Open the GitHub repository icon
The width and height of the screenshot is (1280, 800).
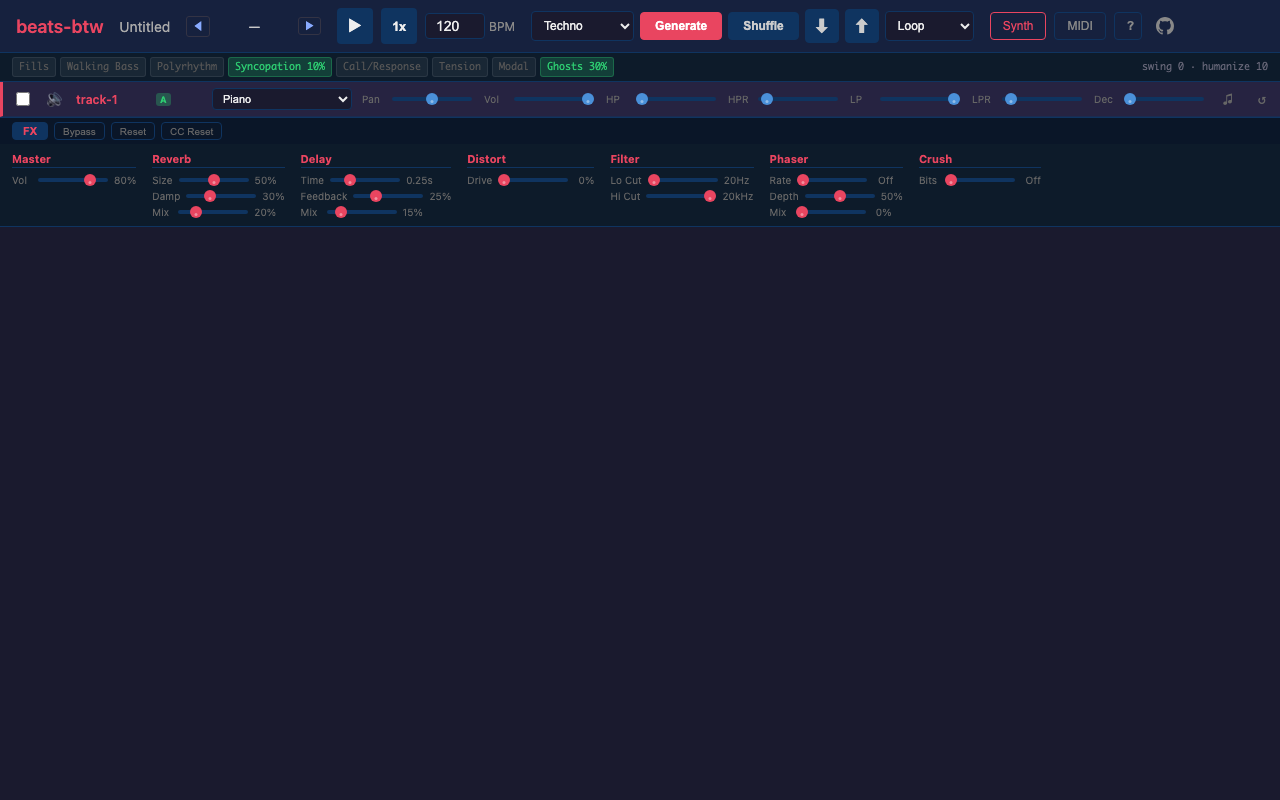(x=1164, y=26)
